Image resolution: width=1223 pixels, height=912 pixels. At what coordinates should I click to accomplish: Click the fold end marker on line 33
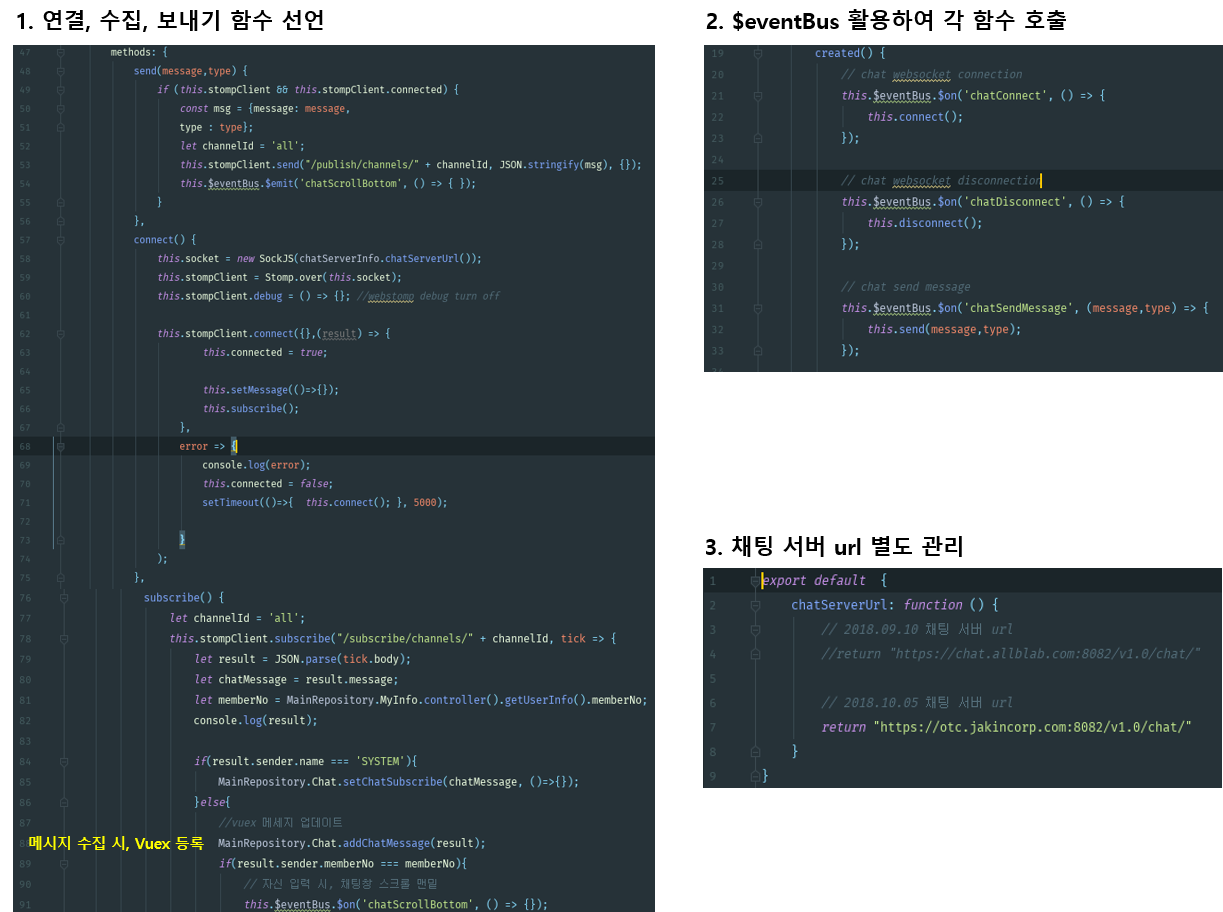coord(757,350)
